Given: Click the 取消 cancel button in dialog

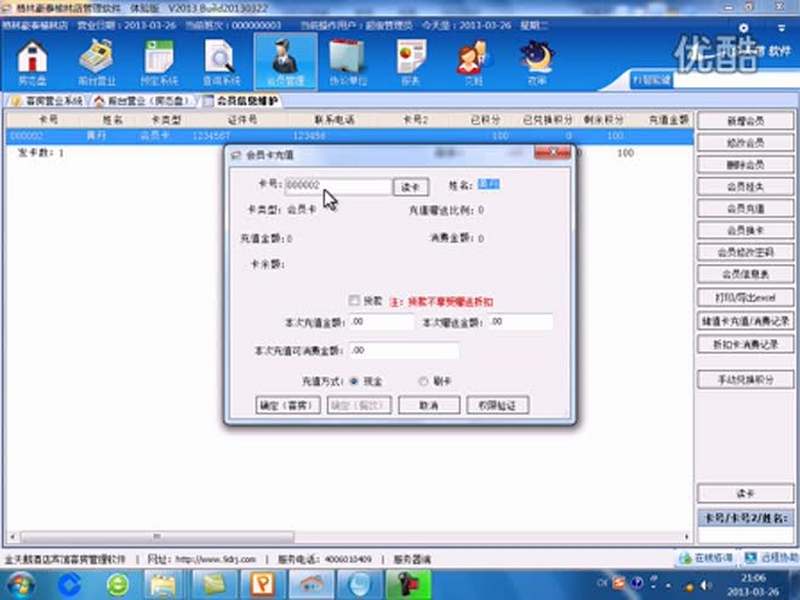Looking at the screenshot, I should tap(428, 405).
